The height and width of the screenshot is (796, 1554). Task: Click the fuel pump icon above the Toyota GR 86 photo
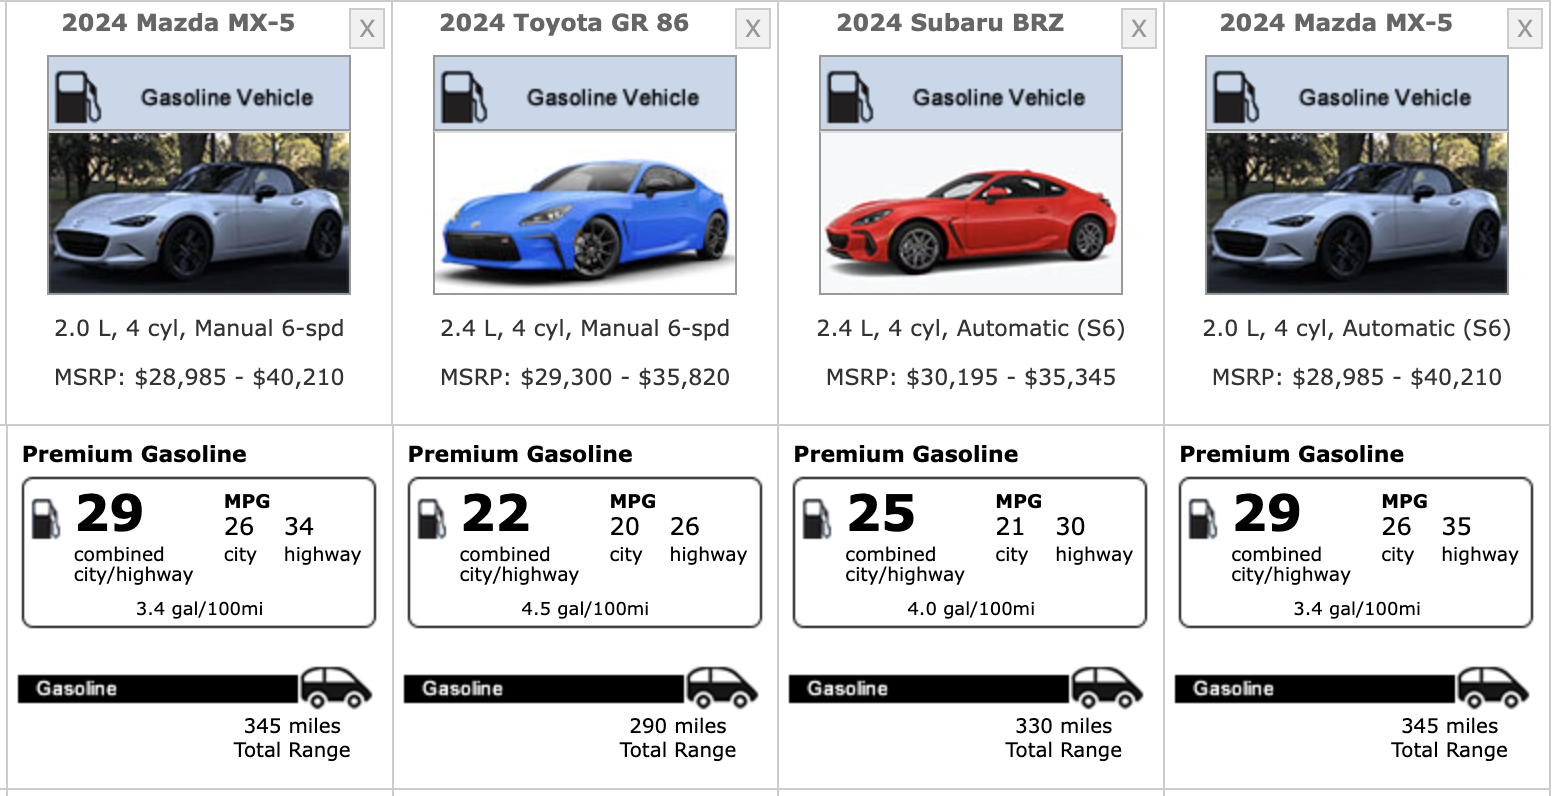tap(464, 97)
